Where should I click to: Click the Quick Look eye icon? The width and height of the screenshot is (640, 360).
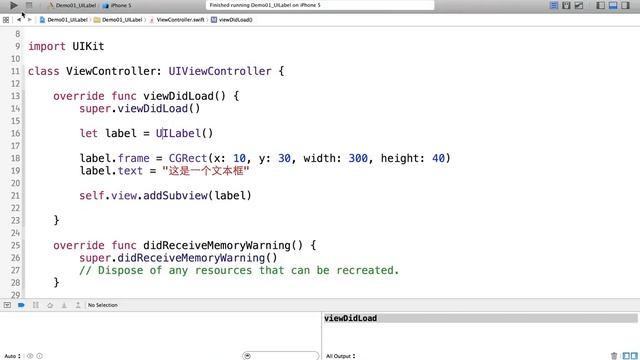pos(30,356)
